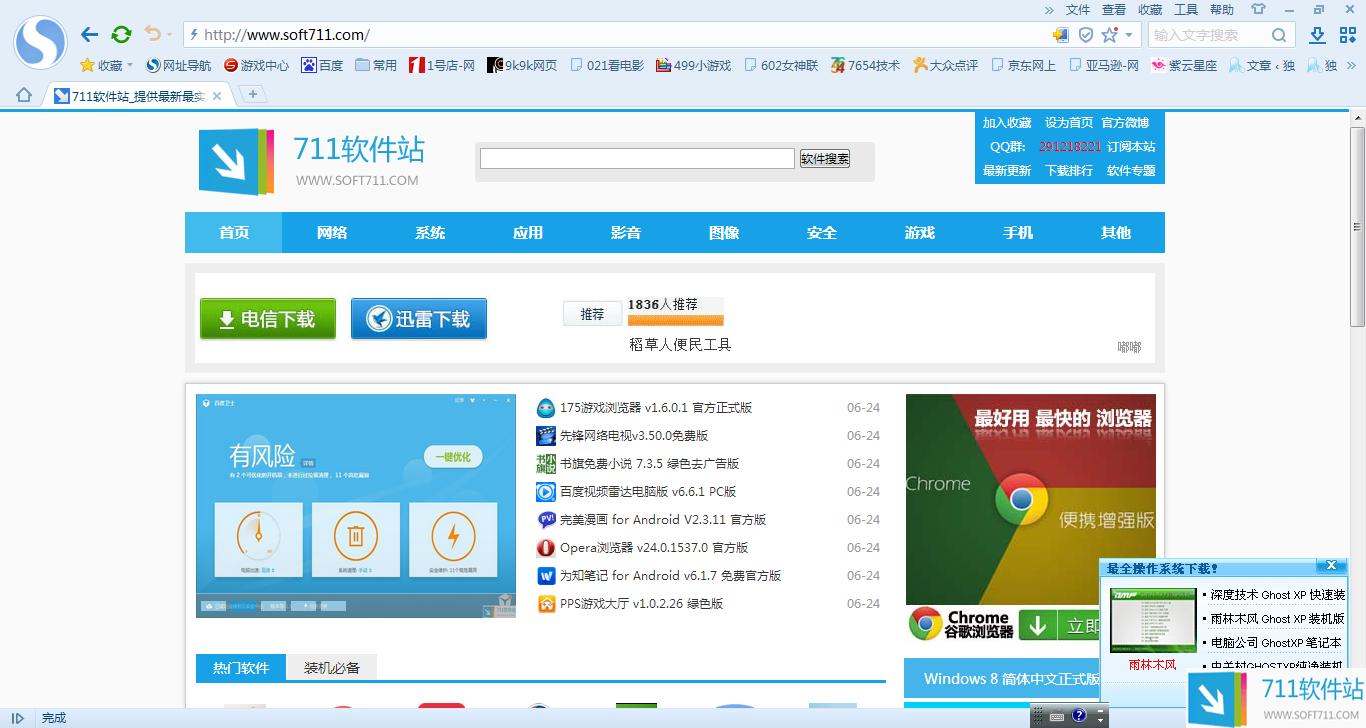This screenshot has width=1366, height=728.
Task: Click the undo closed tab arrow
Action: point(152,34)
